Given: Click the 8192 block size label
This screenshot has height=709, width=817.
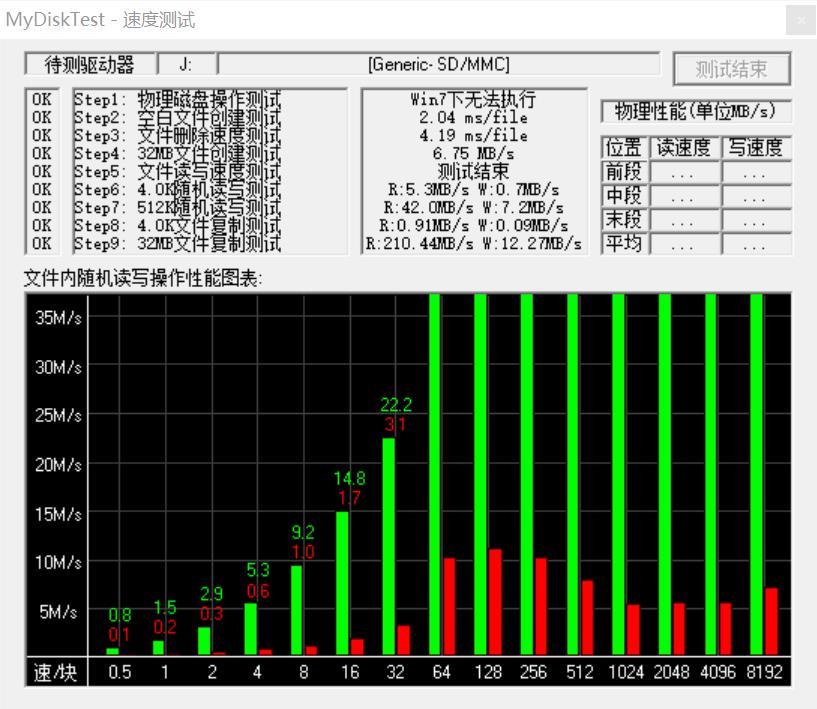Looking at the screenshot, I should coord(764,673).
